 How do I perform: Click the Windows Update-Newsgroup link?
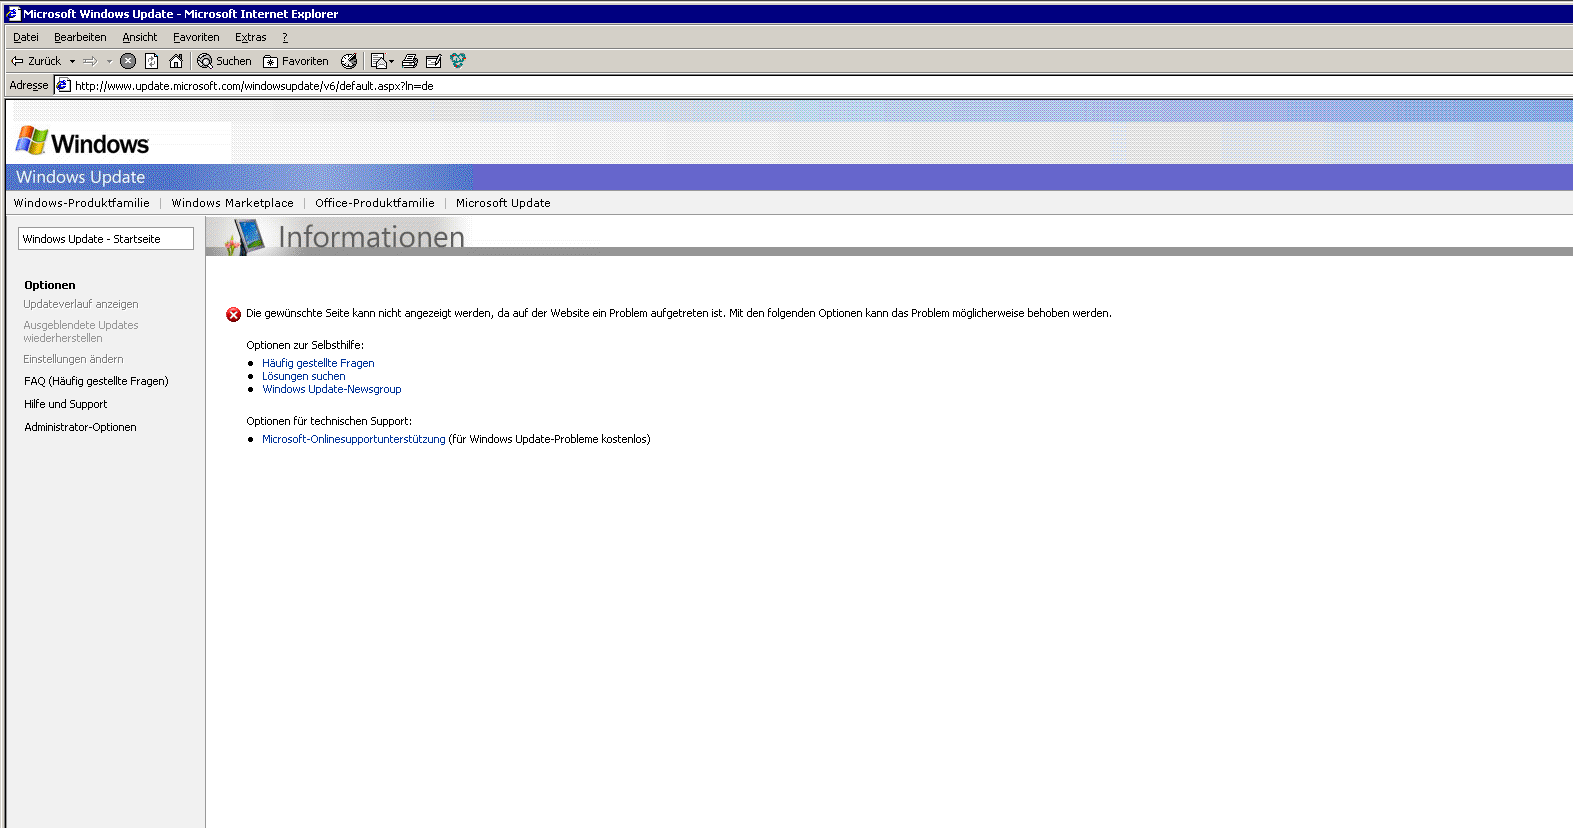tap(331, 389)
